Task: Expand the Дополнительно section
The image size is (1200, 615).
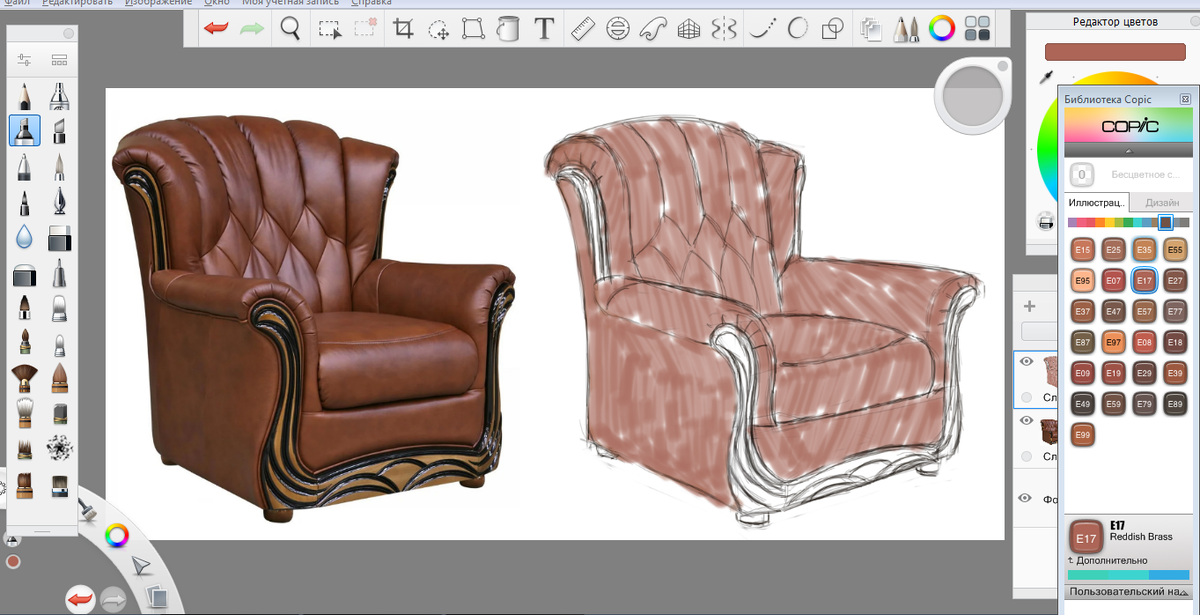Action: pyautogui.click(x=1108, y=560)
